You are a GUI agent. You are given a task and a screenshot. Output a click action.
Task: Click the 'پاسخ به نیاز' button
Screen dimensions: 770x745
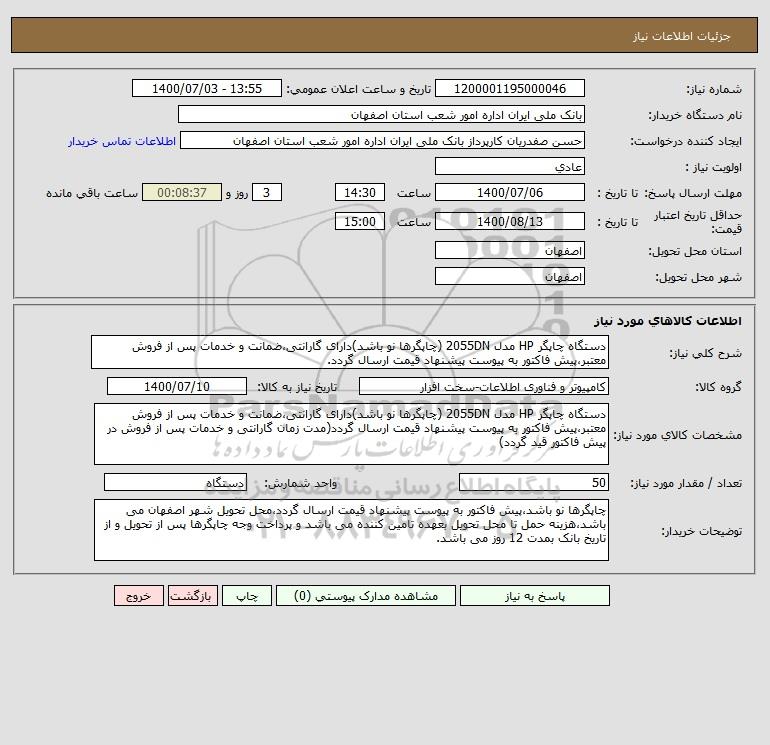point(535,596)
